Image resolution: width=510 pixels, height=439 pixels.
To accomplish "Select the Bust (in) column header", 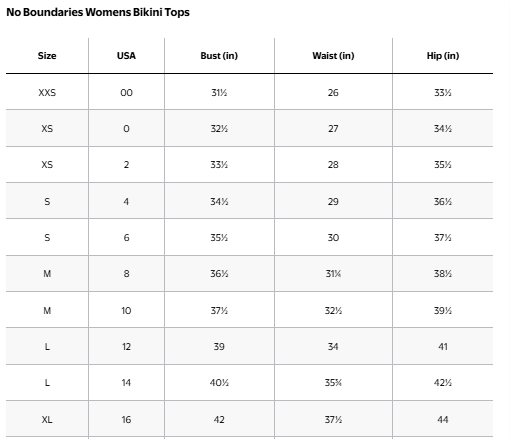I will 219,56.
